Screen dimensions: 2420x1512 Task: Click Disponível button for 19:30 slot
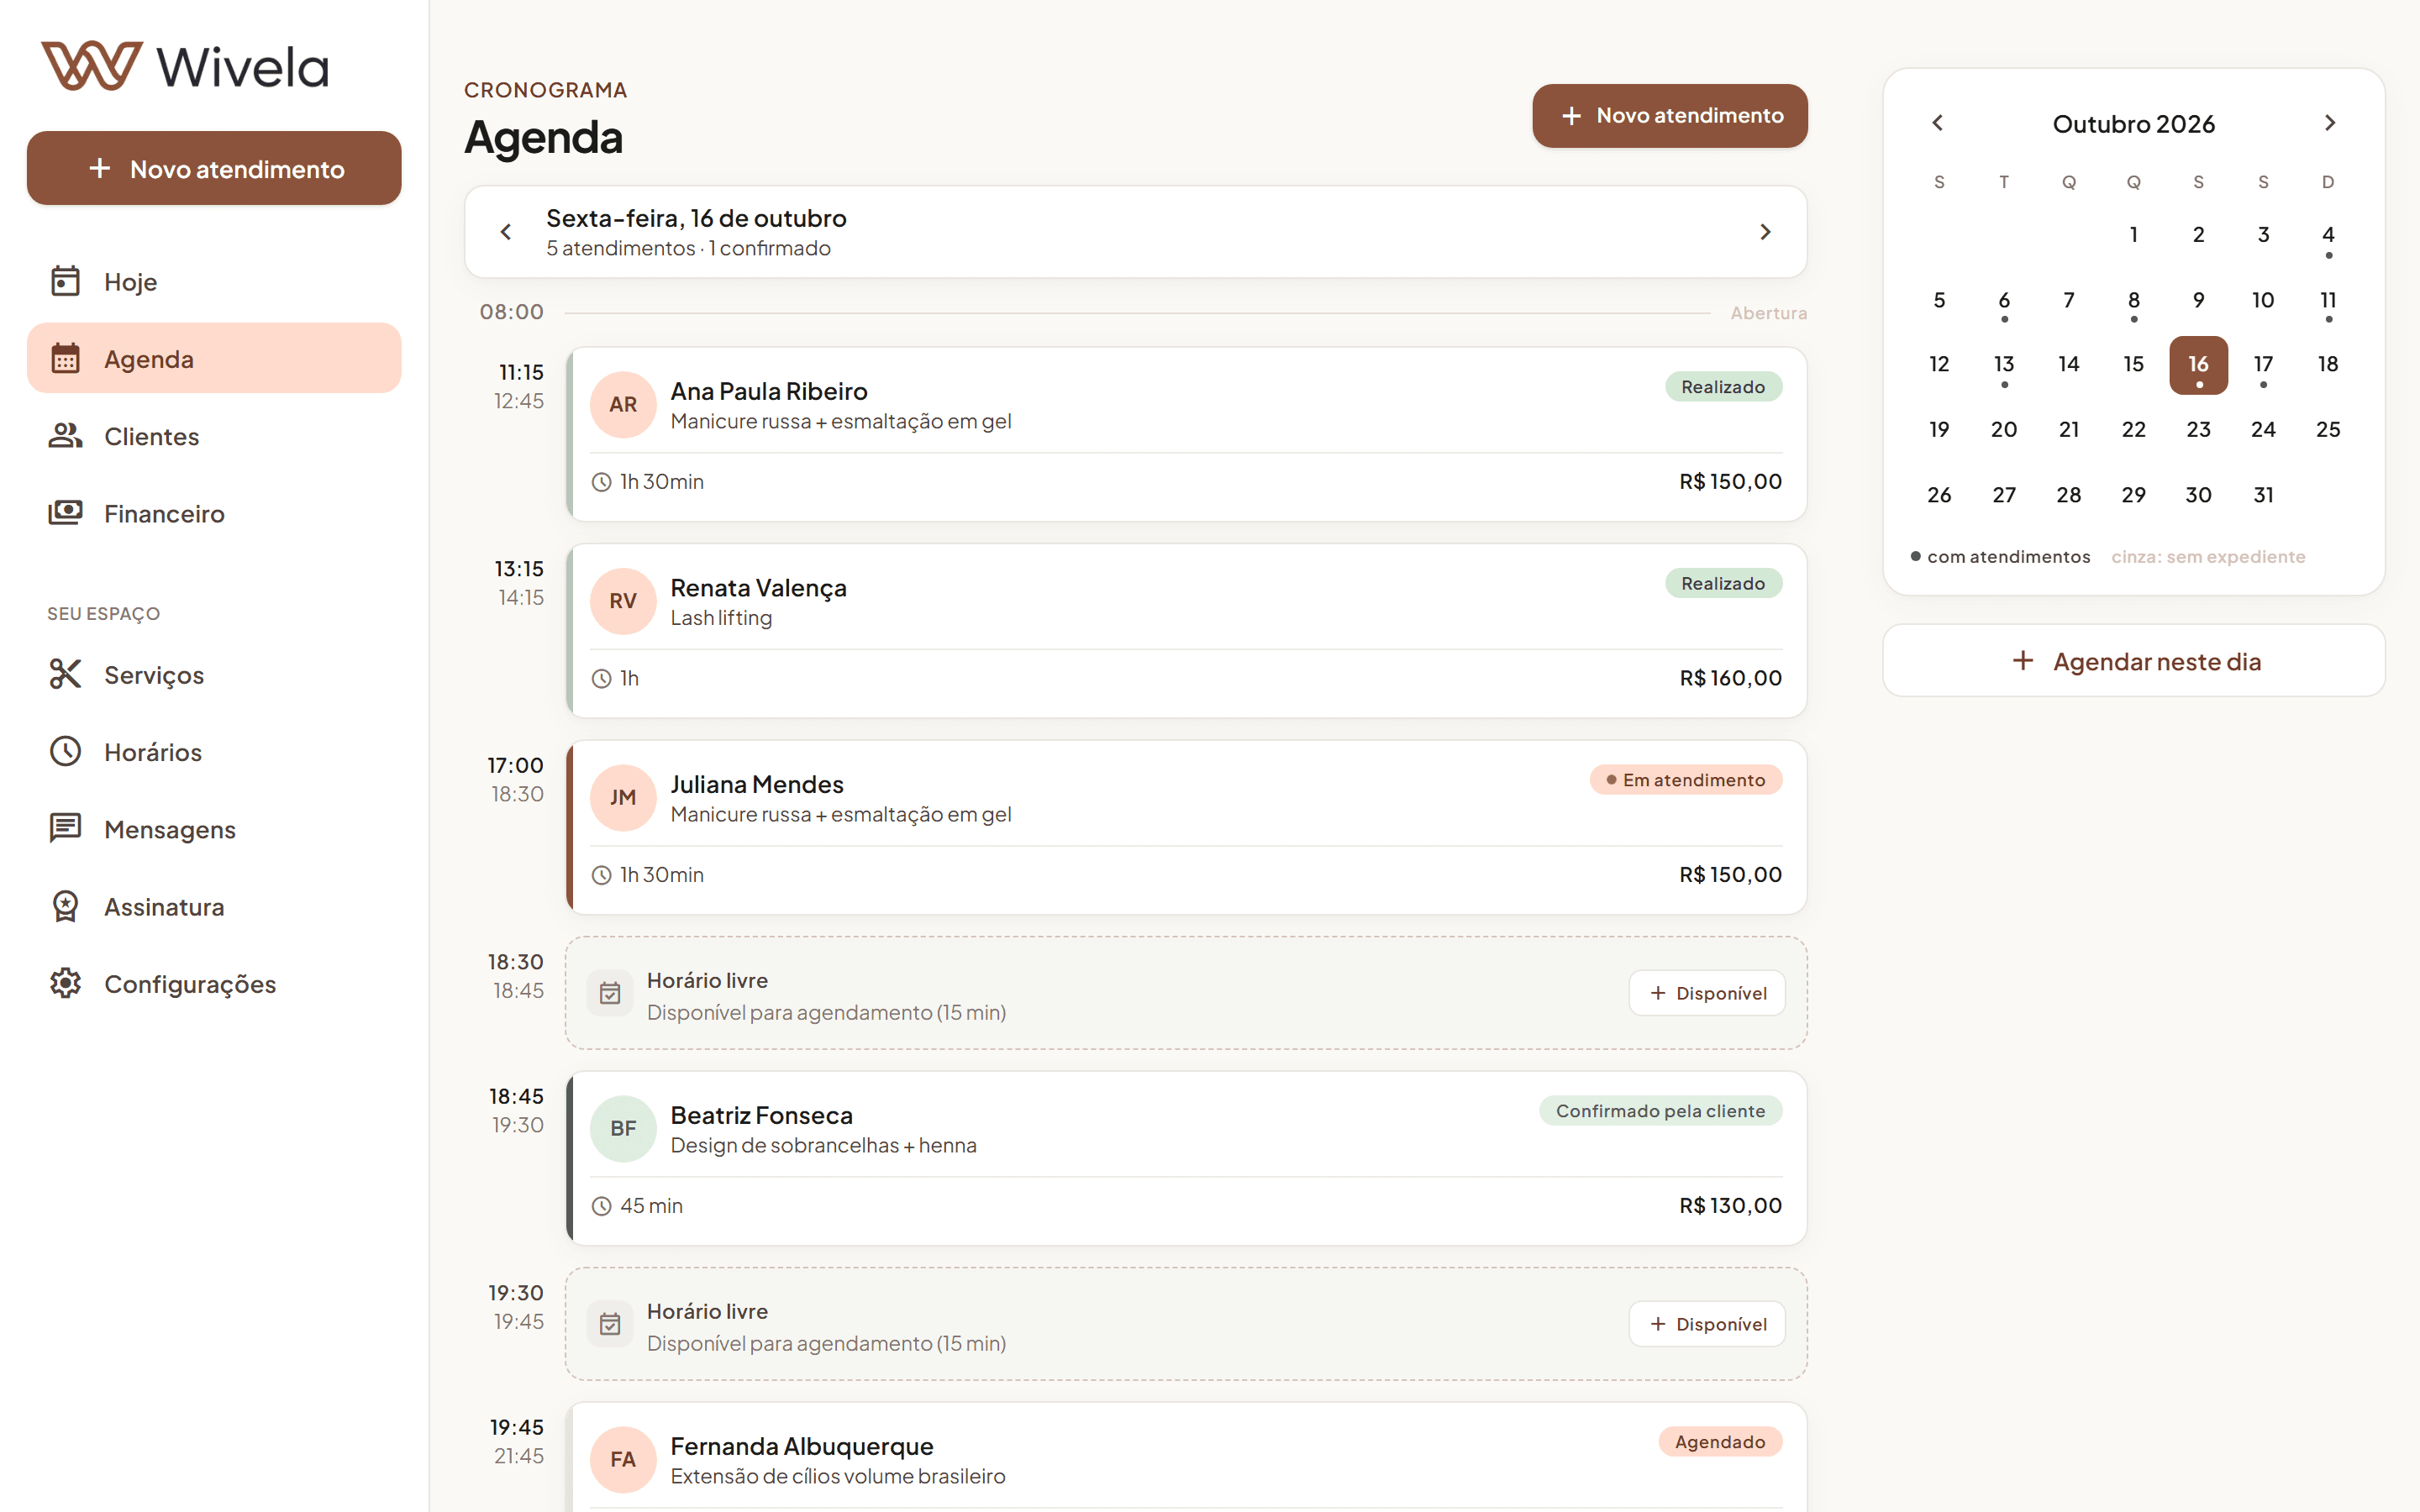coord(1707,1324)
